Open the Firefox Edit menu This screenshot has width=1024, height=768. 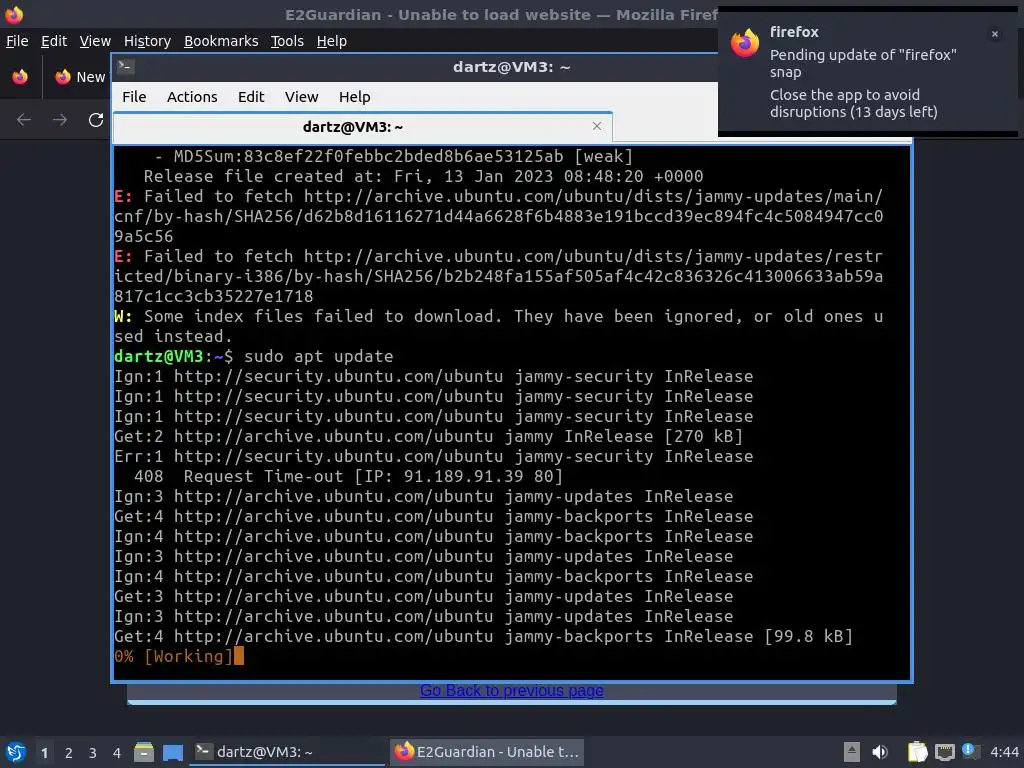[x=54, y=41]
